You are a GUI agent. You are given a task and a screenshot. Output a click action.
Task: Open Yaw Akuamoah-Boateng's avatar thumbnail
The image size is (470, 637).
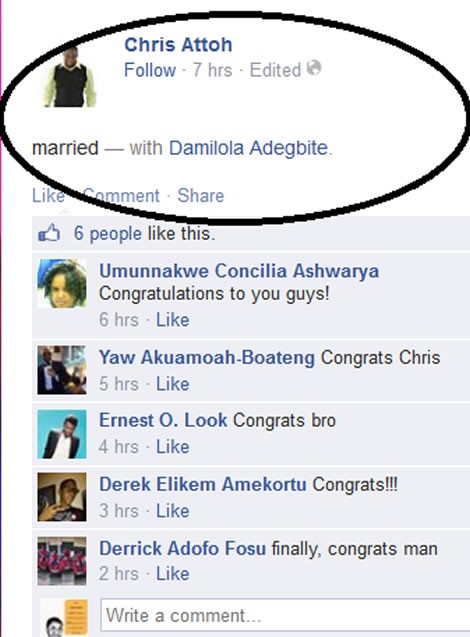pos(62,370)
